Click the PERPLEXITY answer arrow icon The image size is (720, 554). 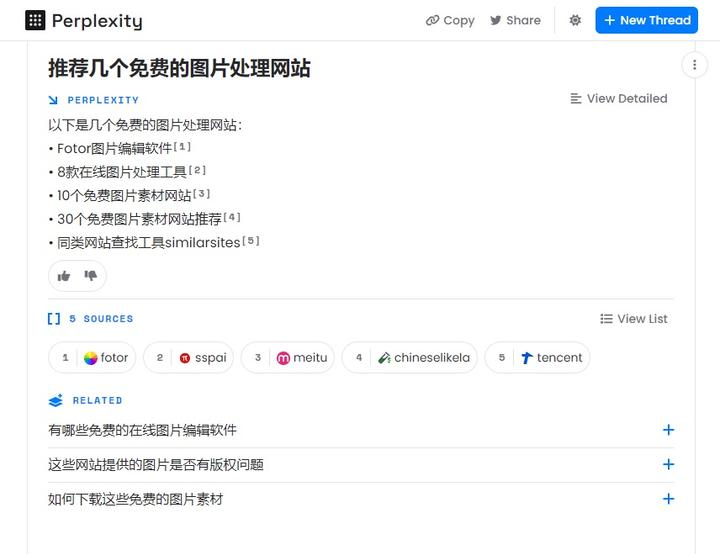(53, 100)
